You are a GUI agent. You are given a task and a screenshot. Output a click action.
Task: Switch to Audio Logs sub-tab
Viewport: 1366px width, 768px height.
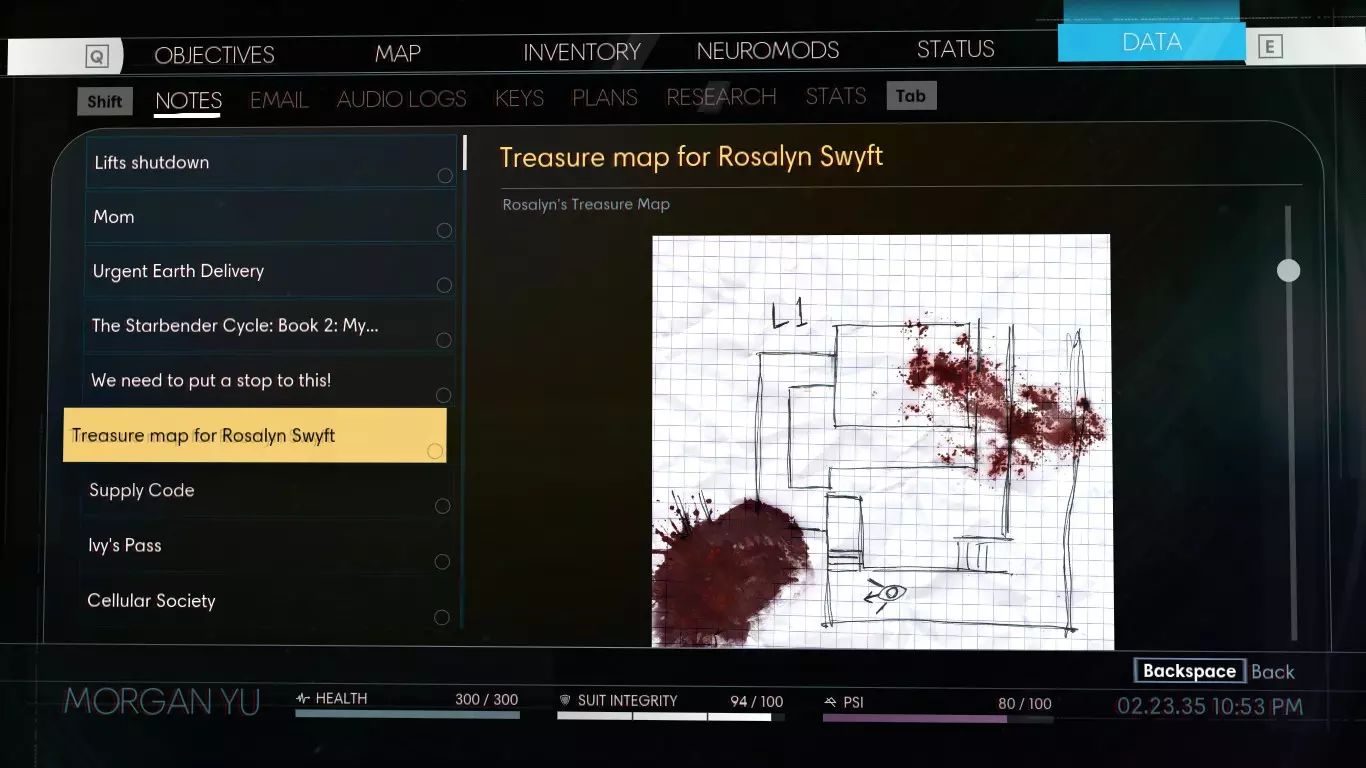(x=402, y=99)
